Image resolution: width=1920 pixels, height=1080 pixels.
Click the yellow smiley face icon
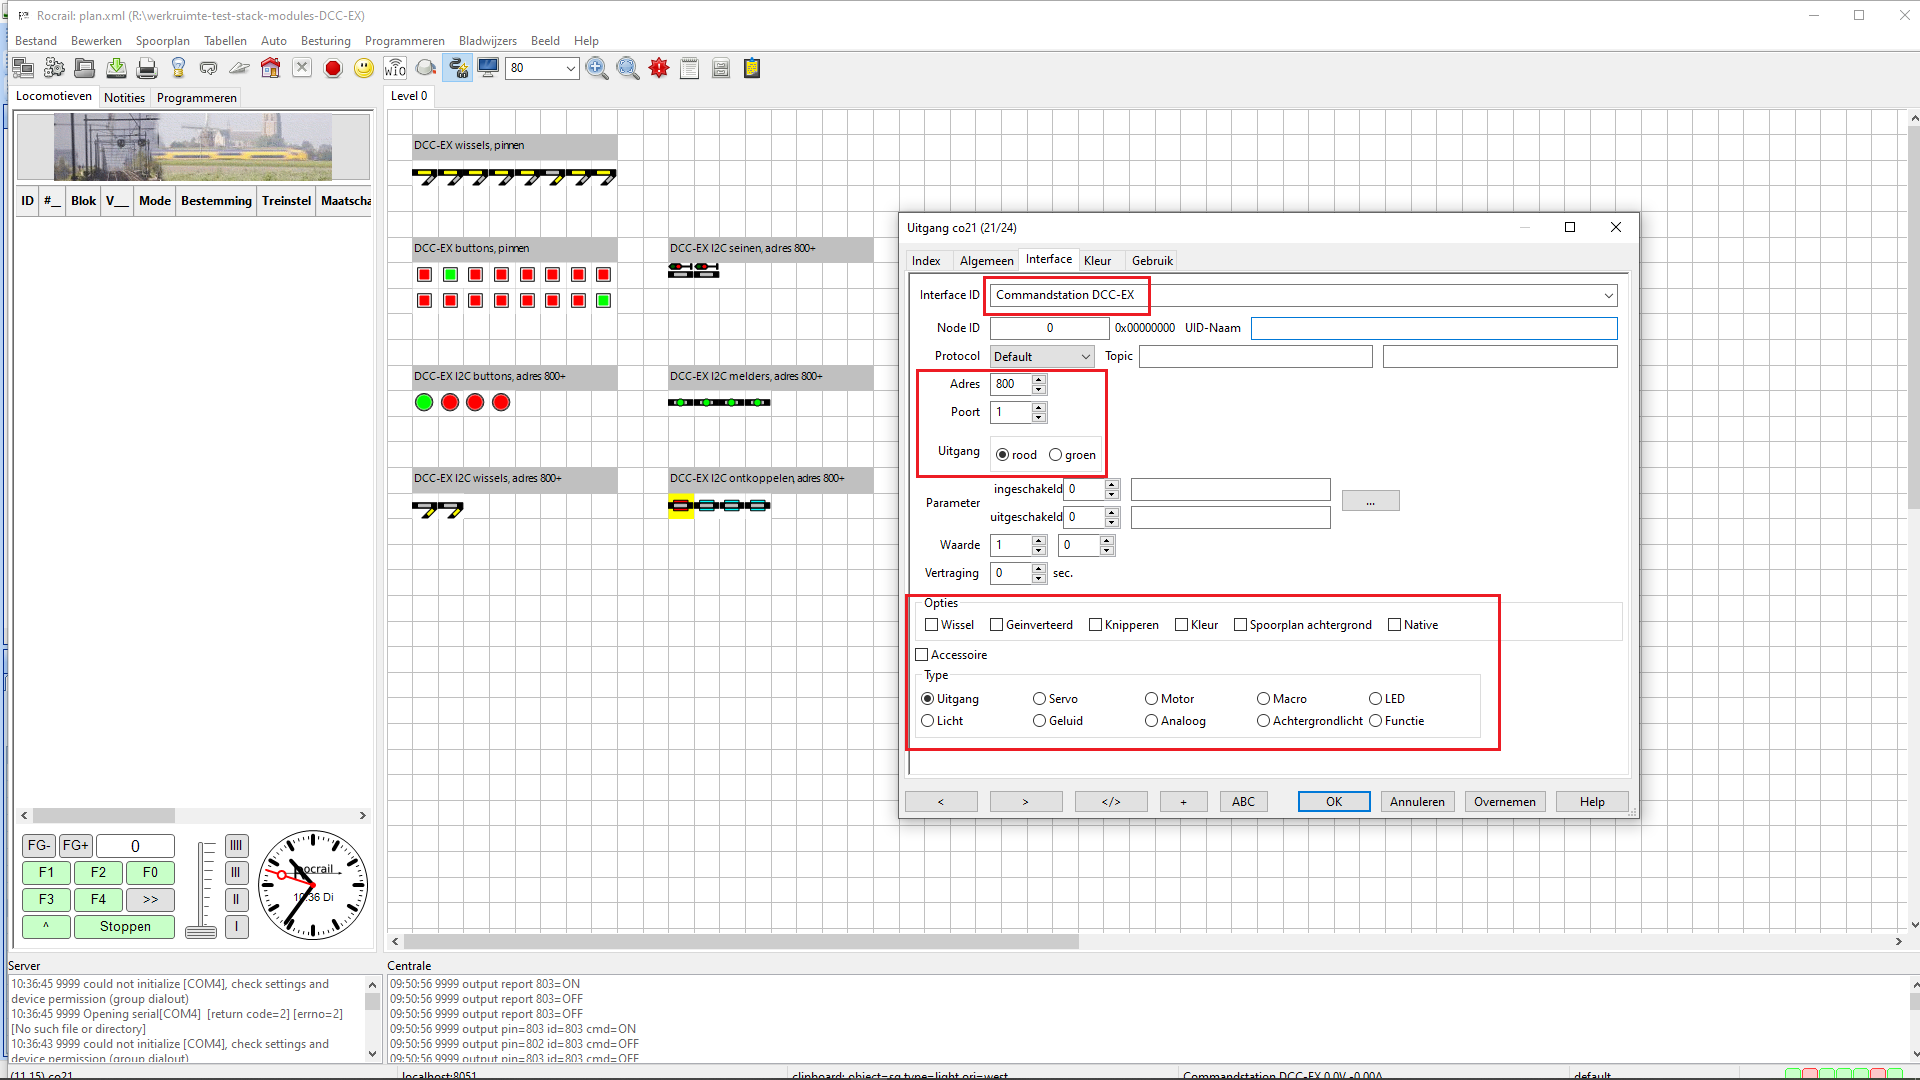click(364, 68)
